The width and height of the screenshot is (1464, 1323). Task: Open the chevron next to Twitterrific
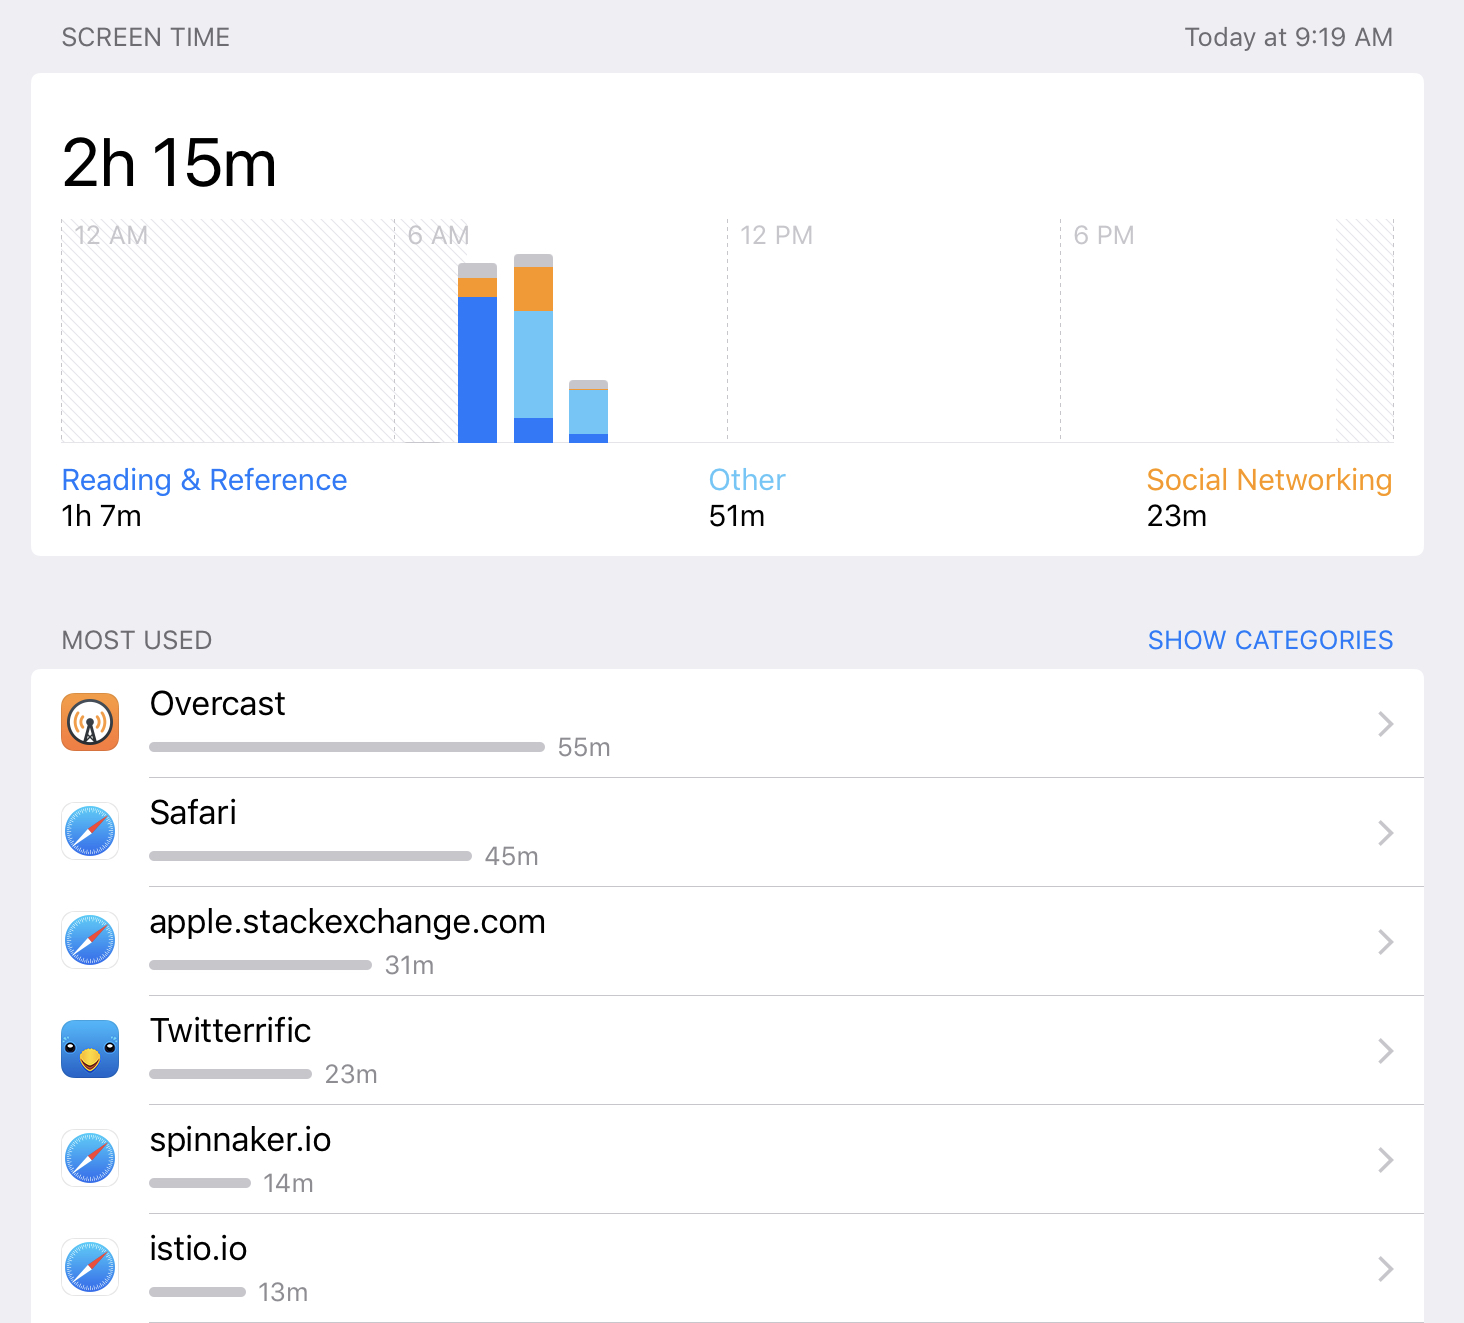(1386, 1051)
